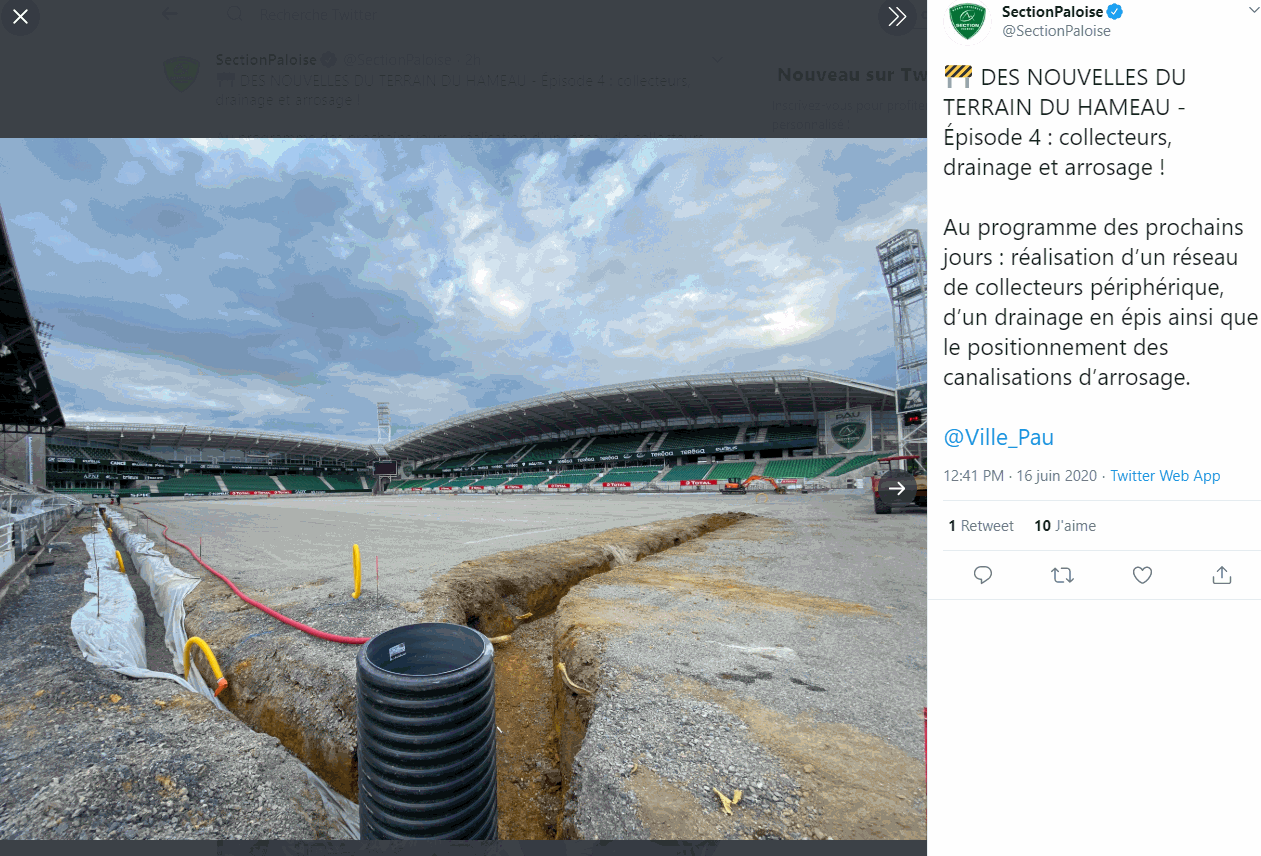The width and height of the screenshot is (1261, 856).
Task: Click the SectionPaloise display name
Action: pos(1052,12)
